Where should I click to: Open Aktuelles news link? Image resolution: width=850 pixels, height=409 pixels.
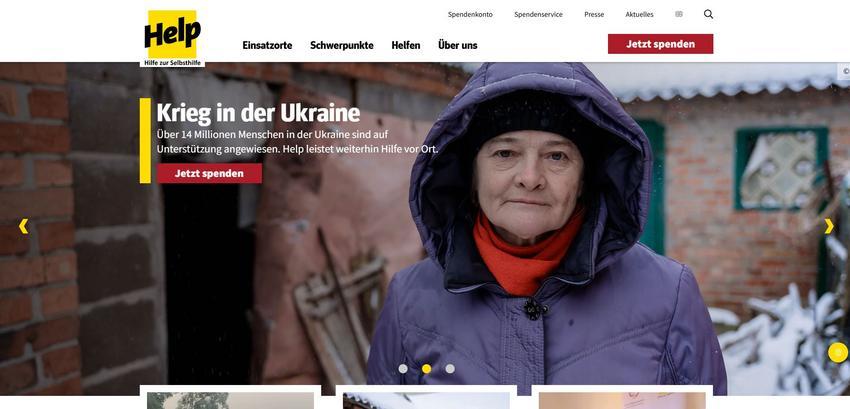point(639,15)
